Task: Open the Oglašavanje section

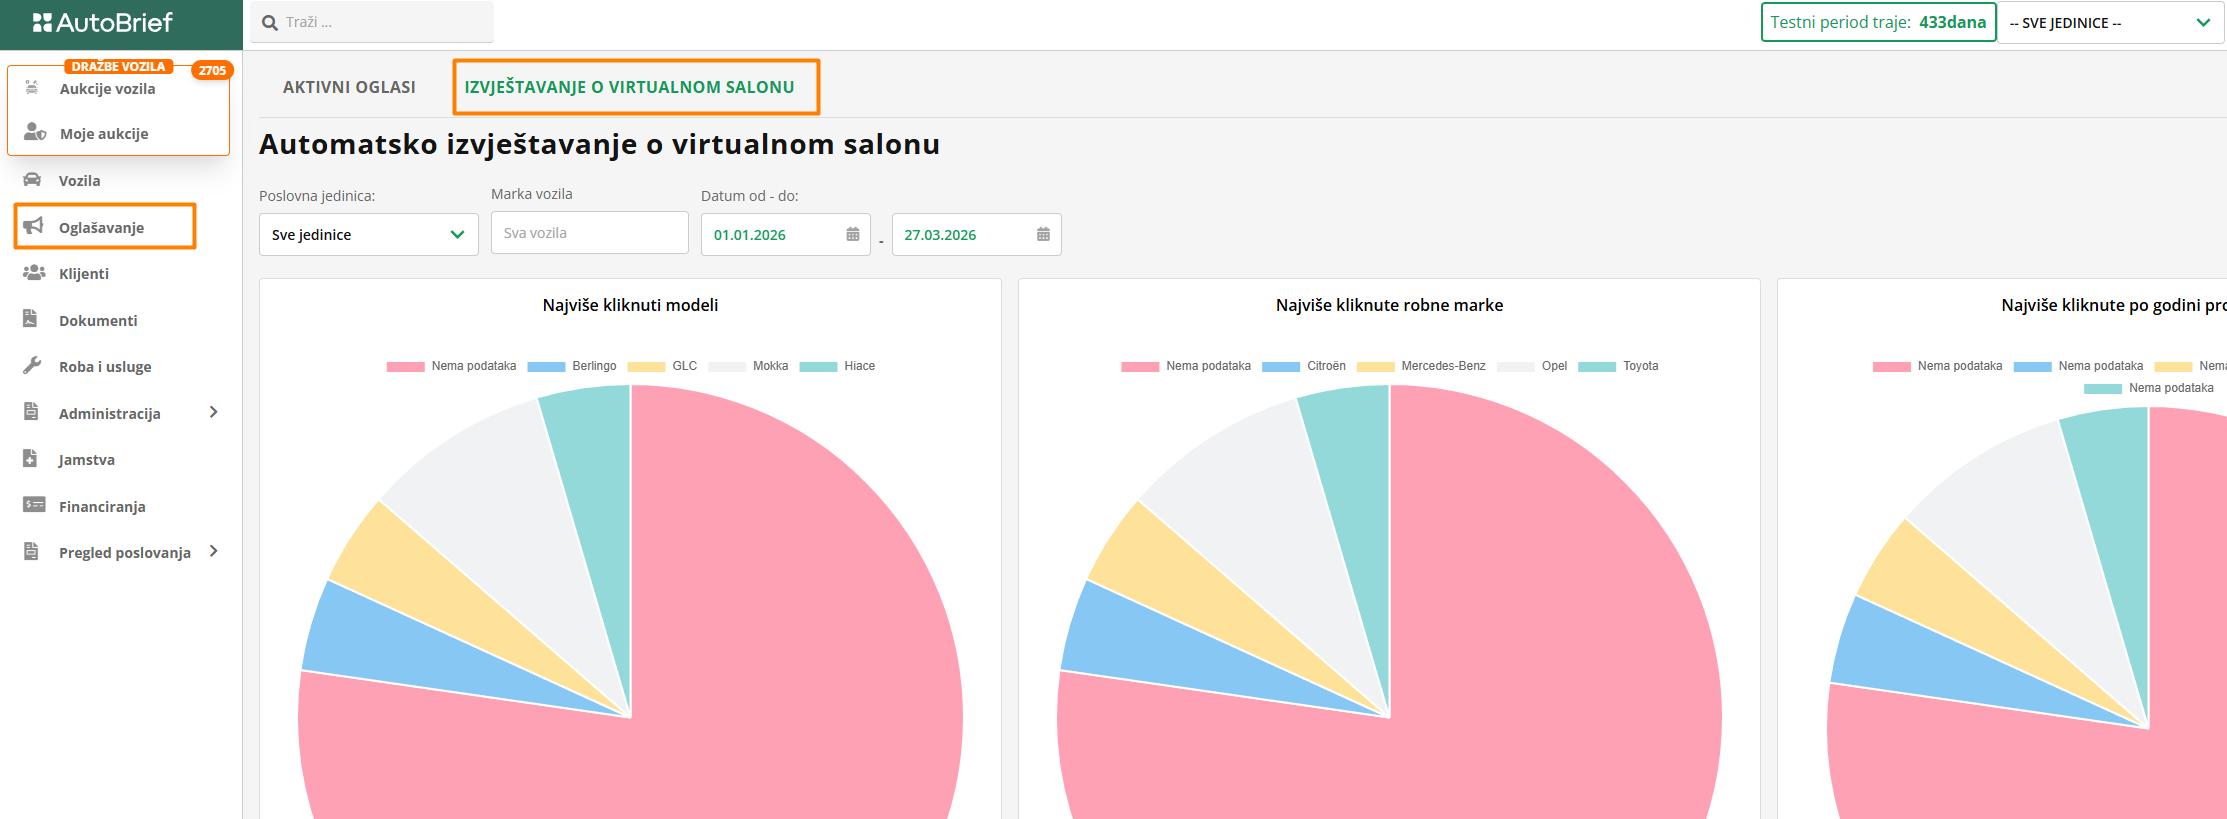Action: coord(104,227)
